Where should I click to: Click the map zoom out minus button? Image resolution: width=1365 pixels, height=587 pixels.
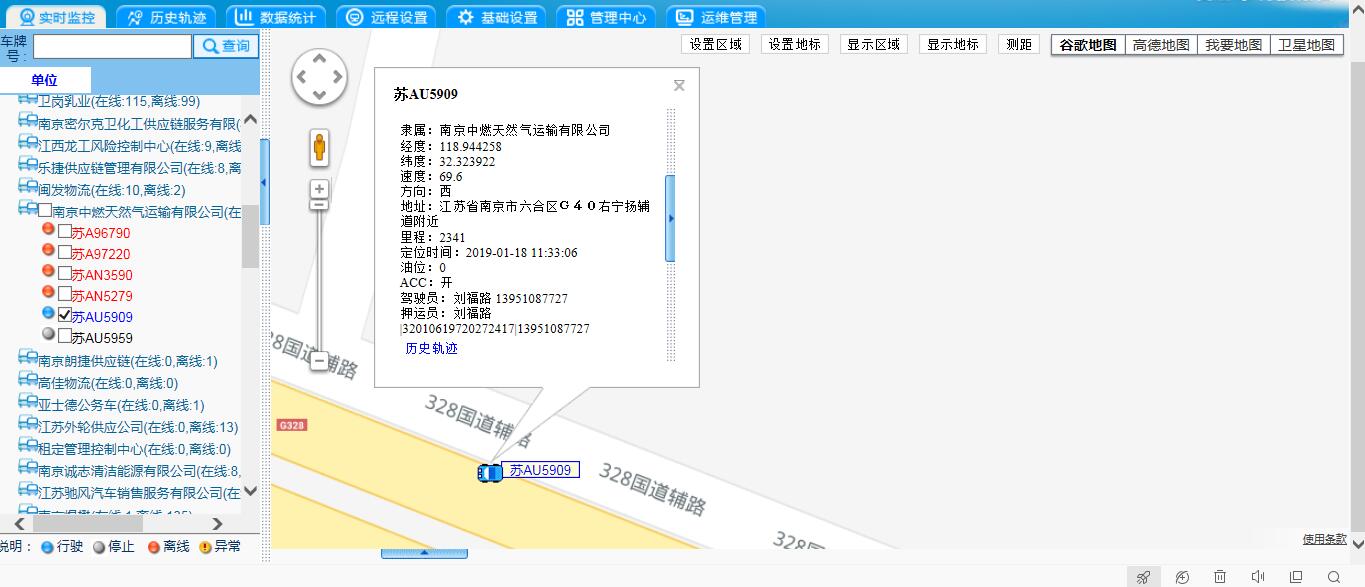click(x=319, y=360)
